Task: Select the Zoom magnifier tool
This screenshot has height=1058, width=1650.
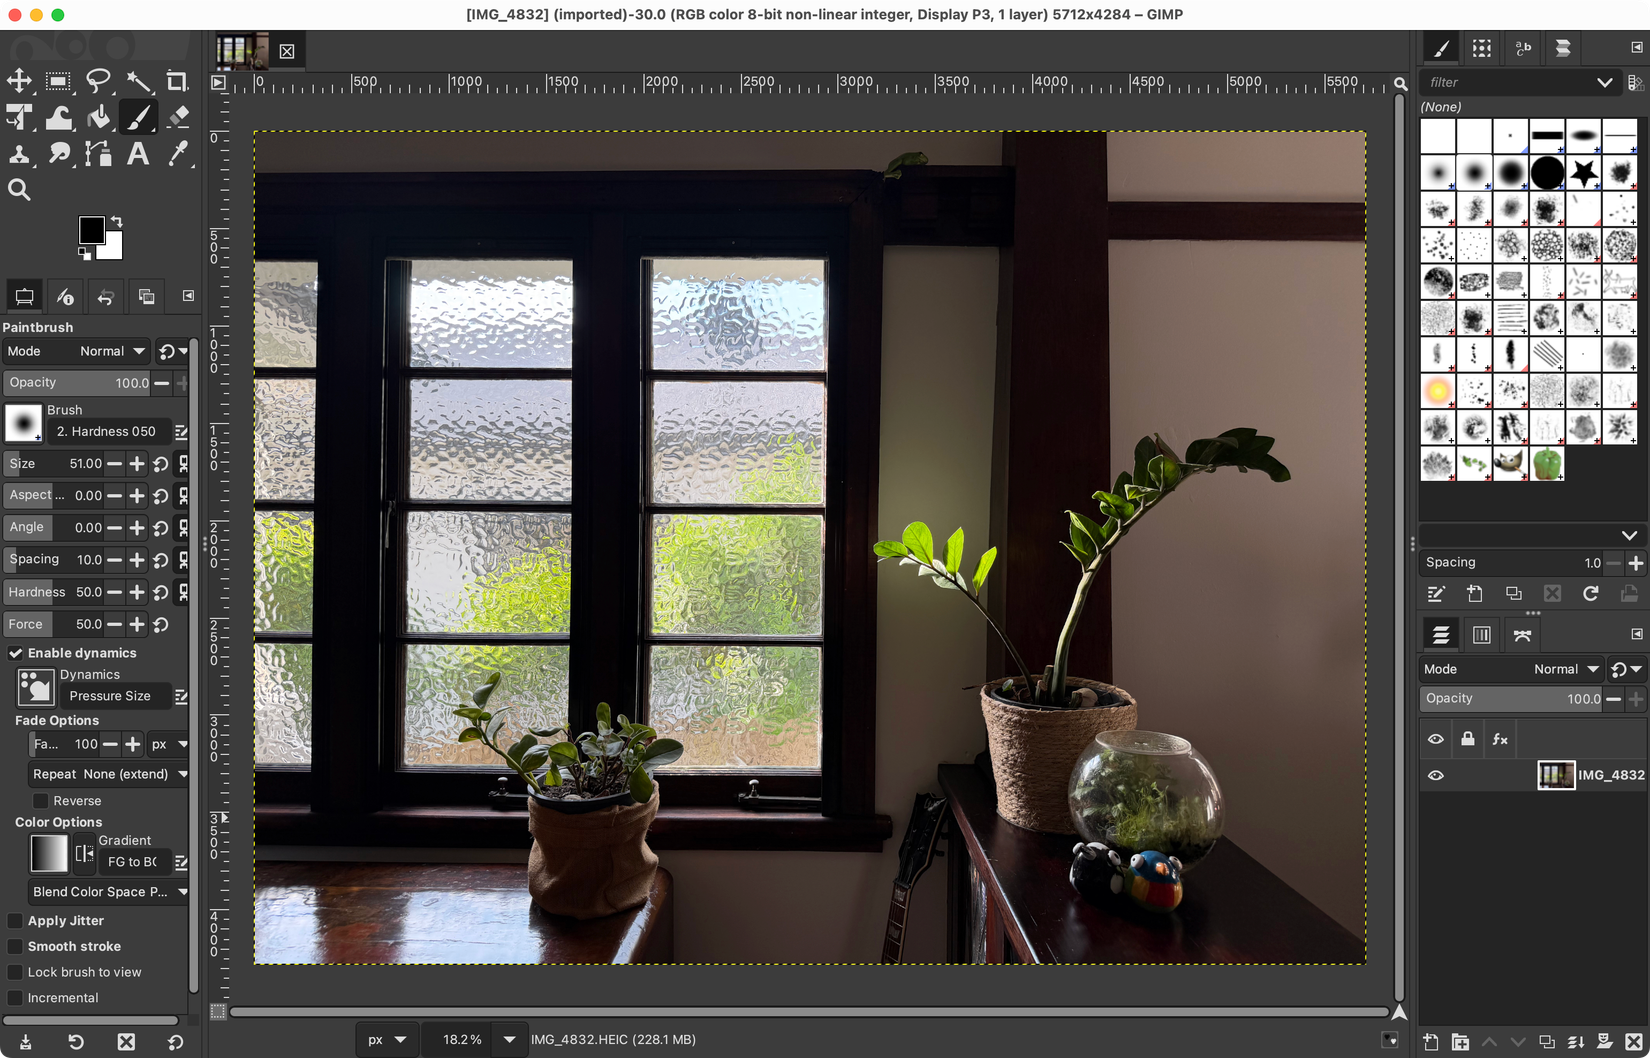Action: coord(20,190)
